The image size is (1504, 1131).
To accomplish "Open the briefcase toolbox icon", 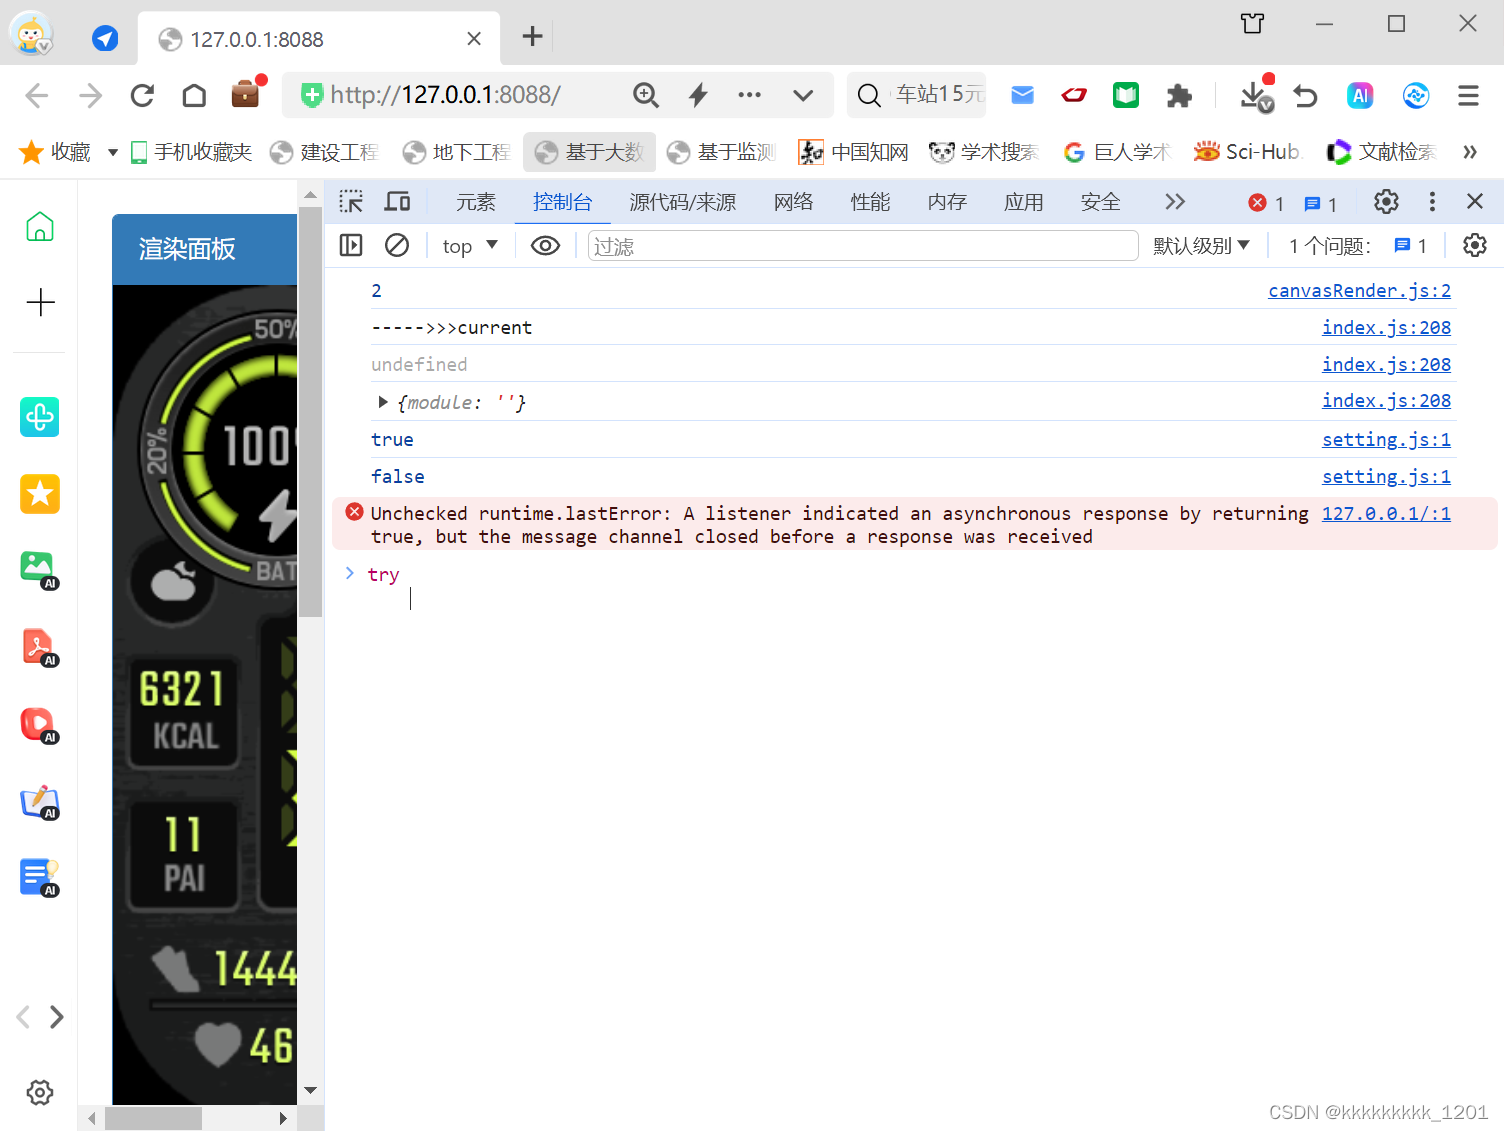I will pos(246,94).
